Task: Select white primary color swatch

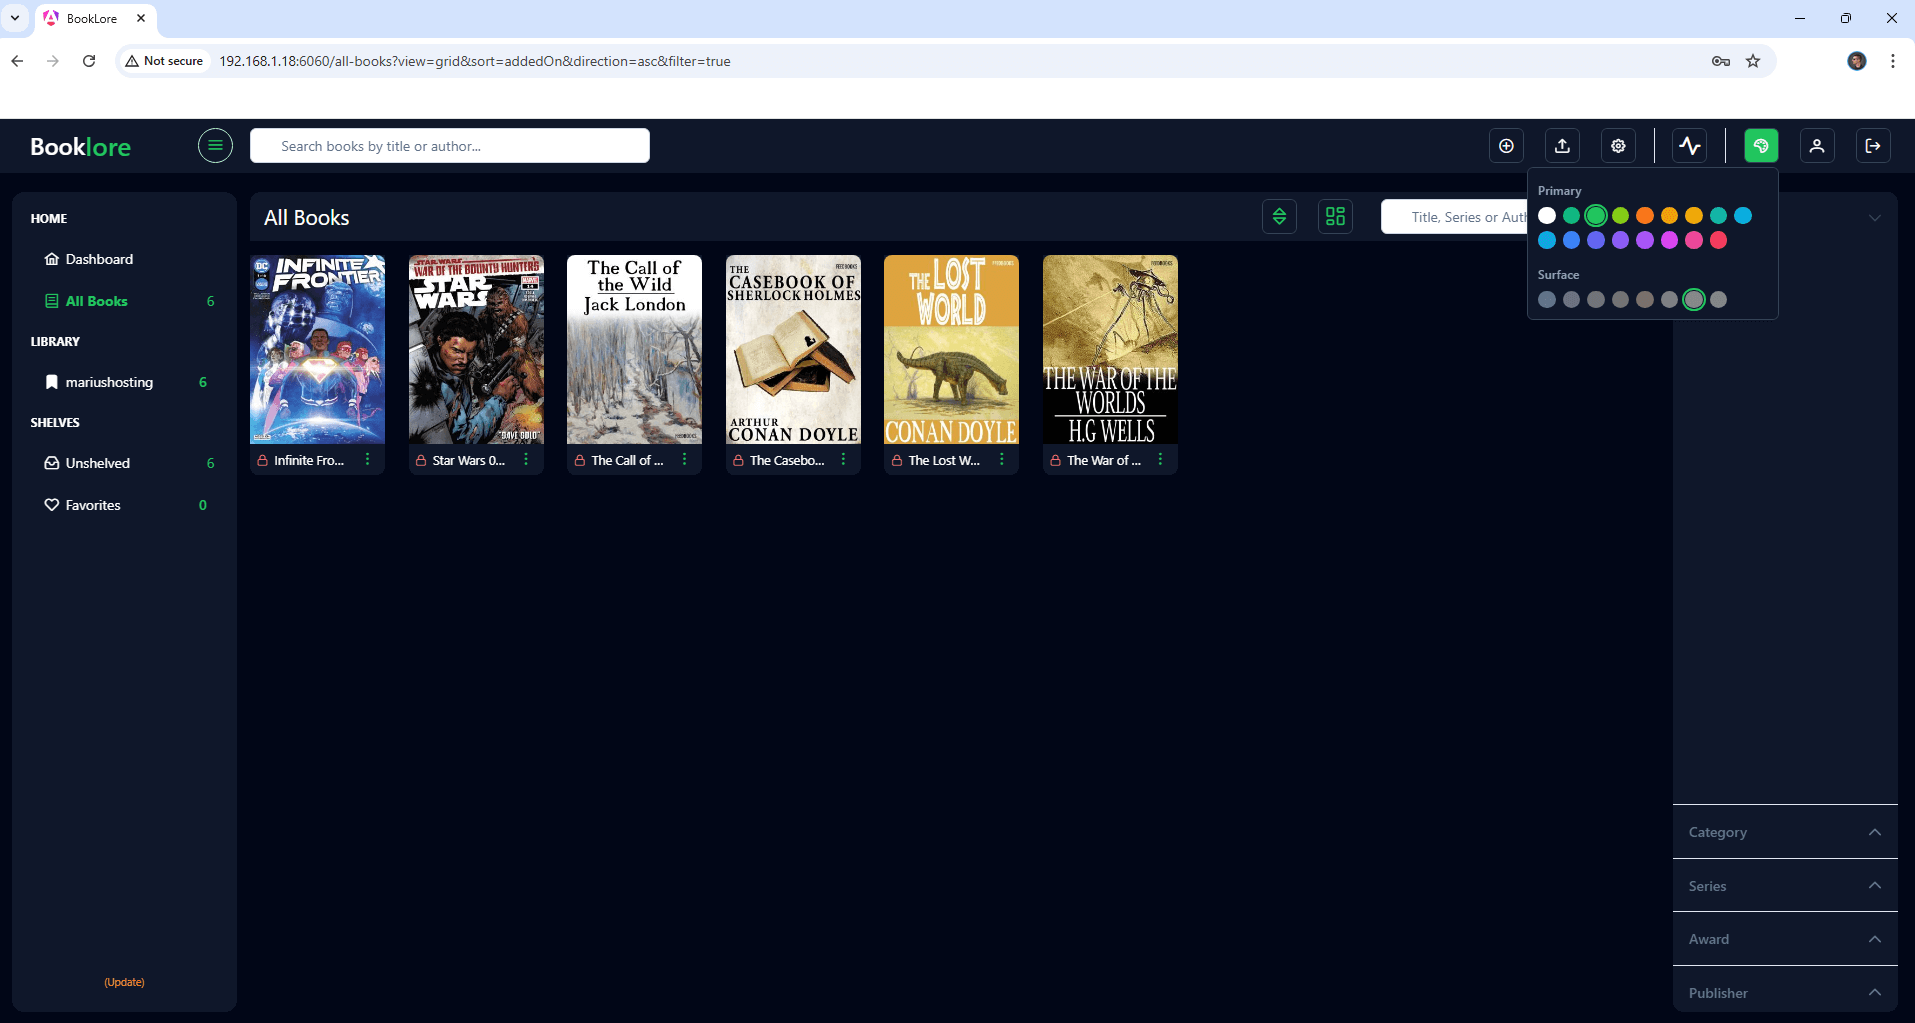Action: pyautogui.click(x=1547, y=215)
